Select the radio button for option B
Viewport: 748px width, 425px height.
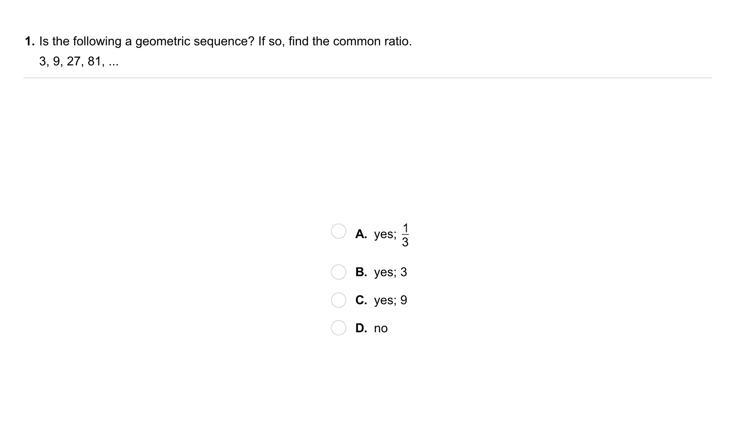click(x=338, y=272)
